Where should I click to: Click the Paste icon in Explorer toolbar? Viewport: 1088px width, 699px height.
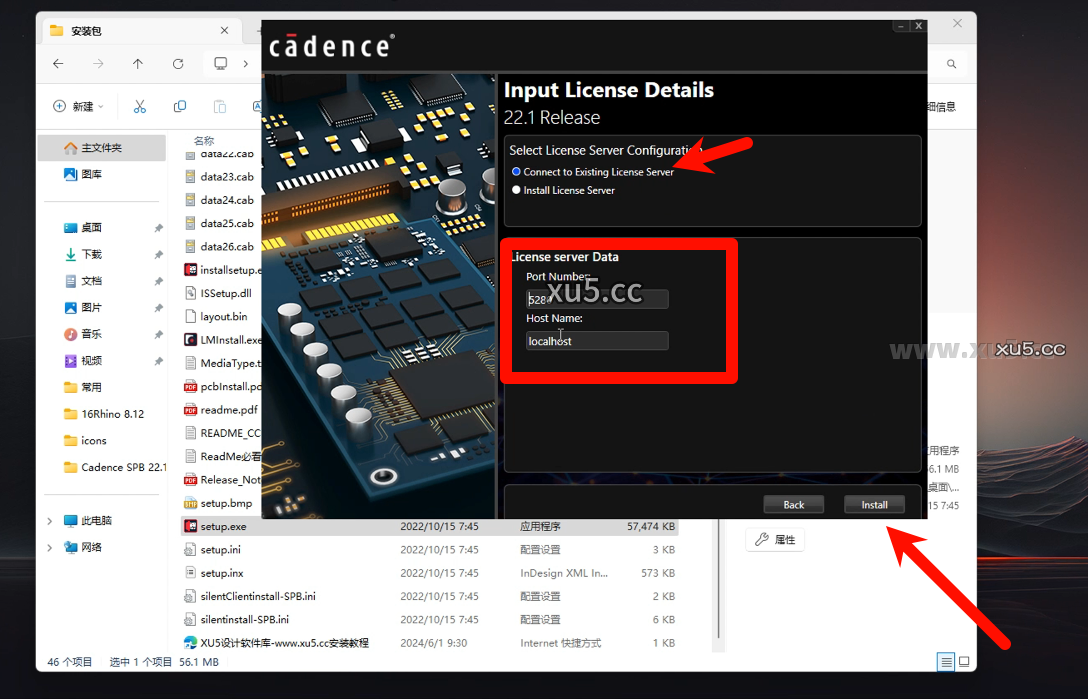[x=219, y=104]
